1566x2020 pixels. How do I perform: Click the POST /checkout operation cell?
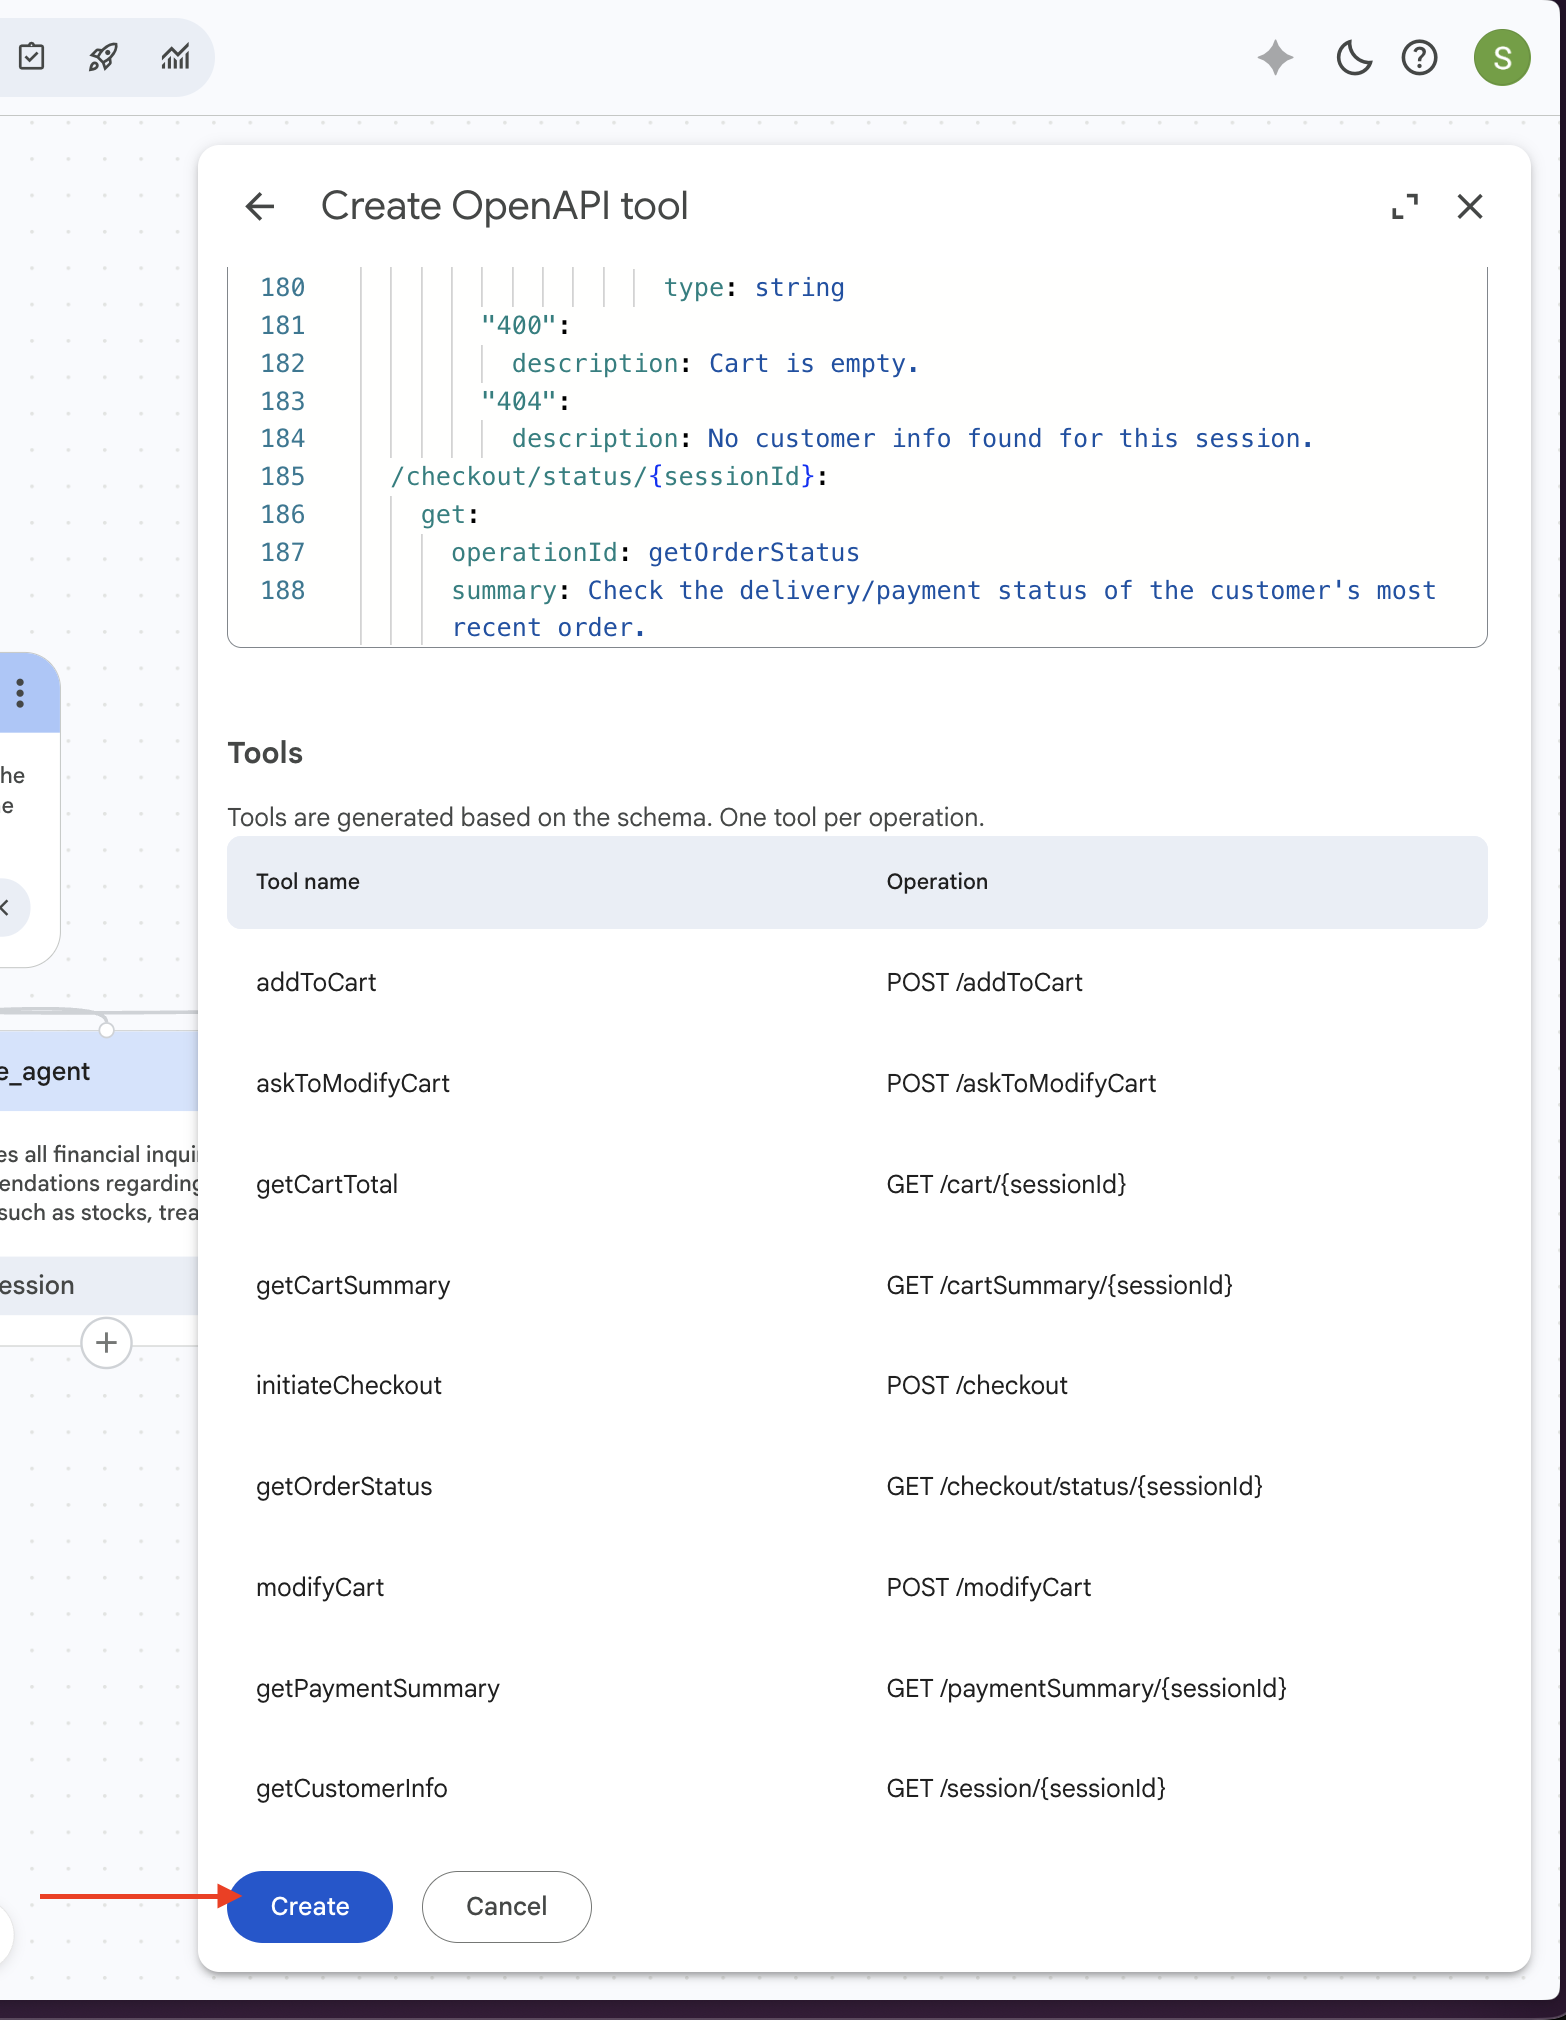(977, 1385)
